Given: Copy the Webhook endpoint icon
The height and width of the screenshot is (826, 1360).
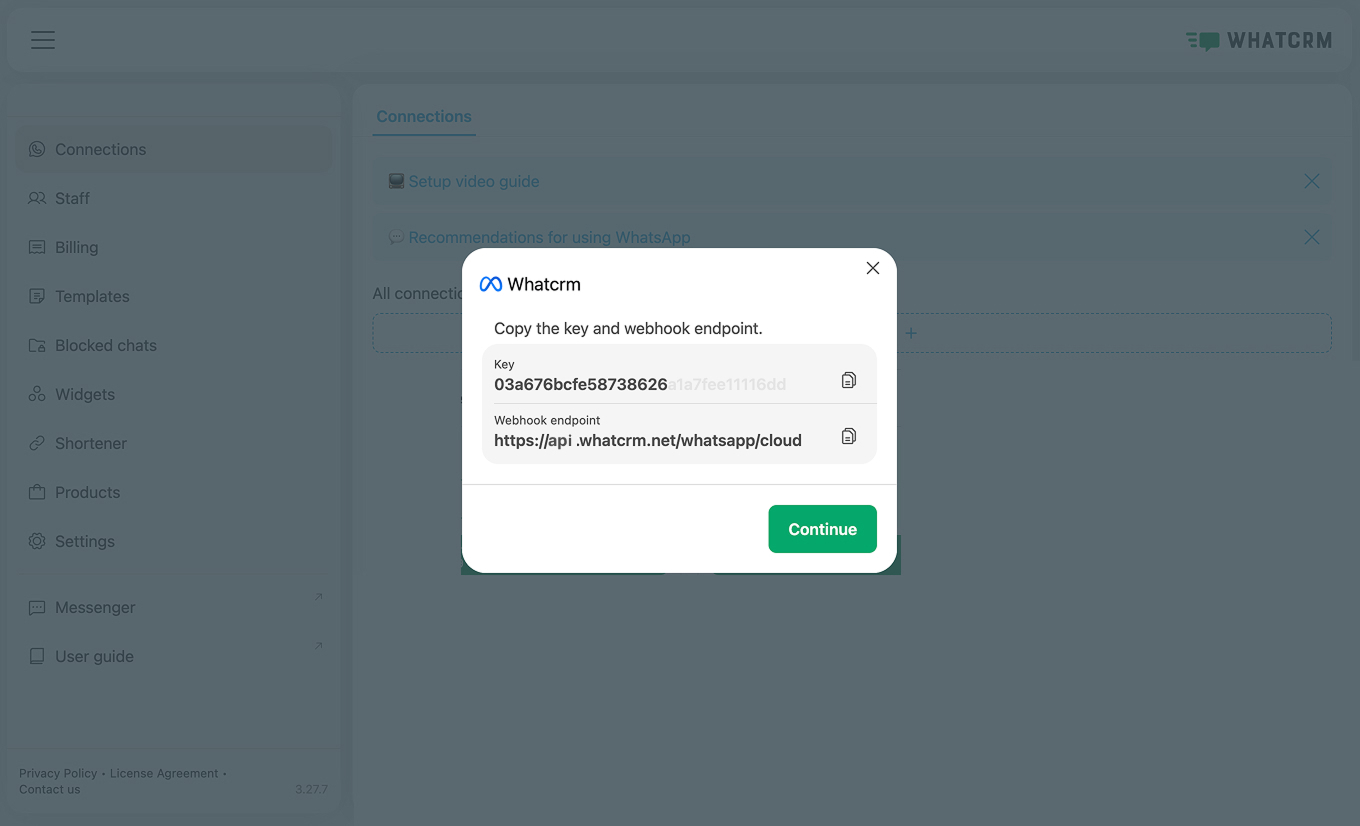Looking at the screenshot, I should click(x=849, y=436).
